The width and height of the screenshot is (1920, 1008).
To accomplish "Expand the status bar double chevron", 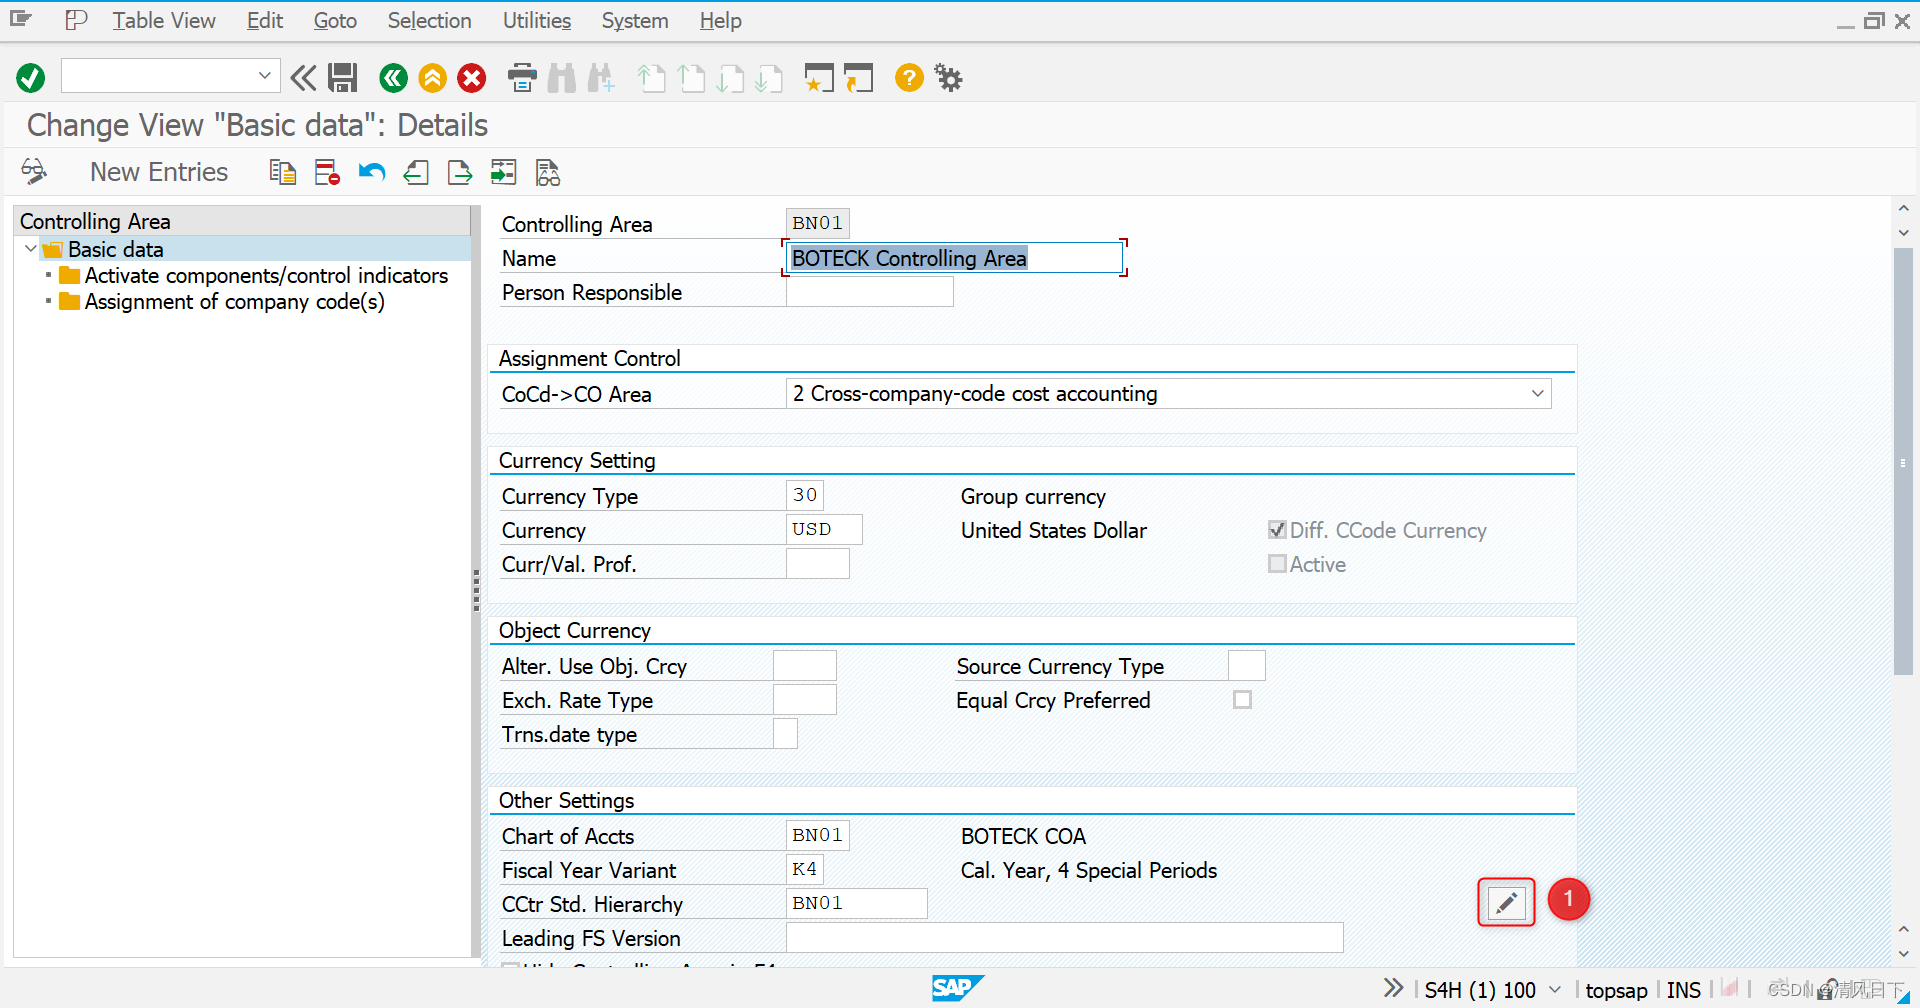I will pos(1394,989).
